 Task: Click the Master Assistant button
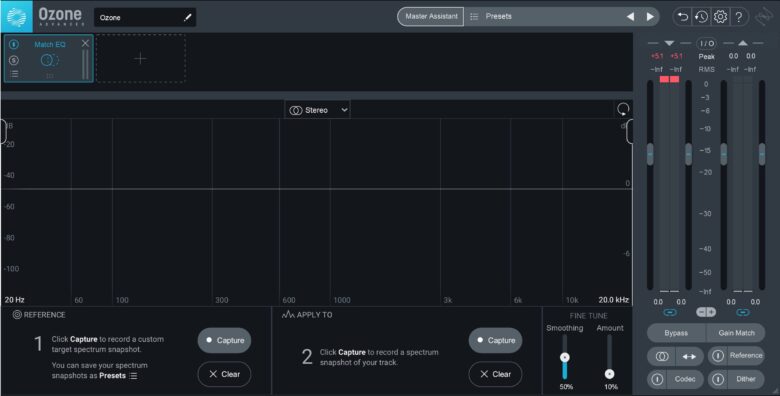[x=431, y=16]
